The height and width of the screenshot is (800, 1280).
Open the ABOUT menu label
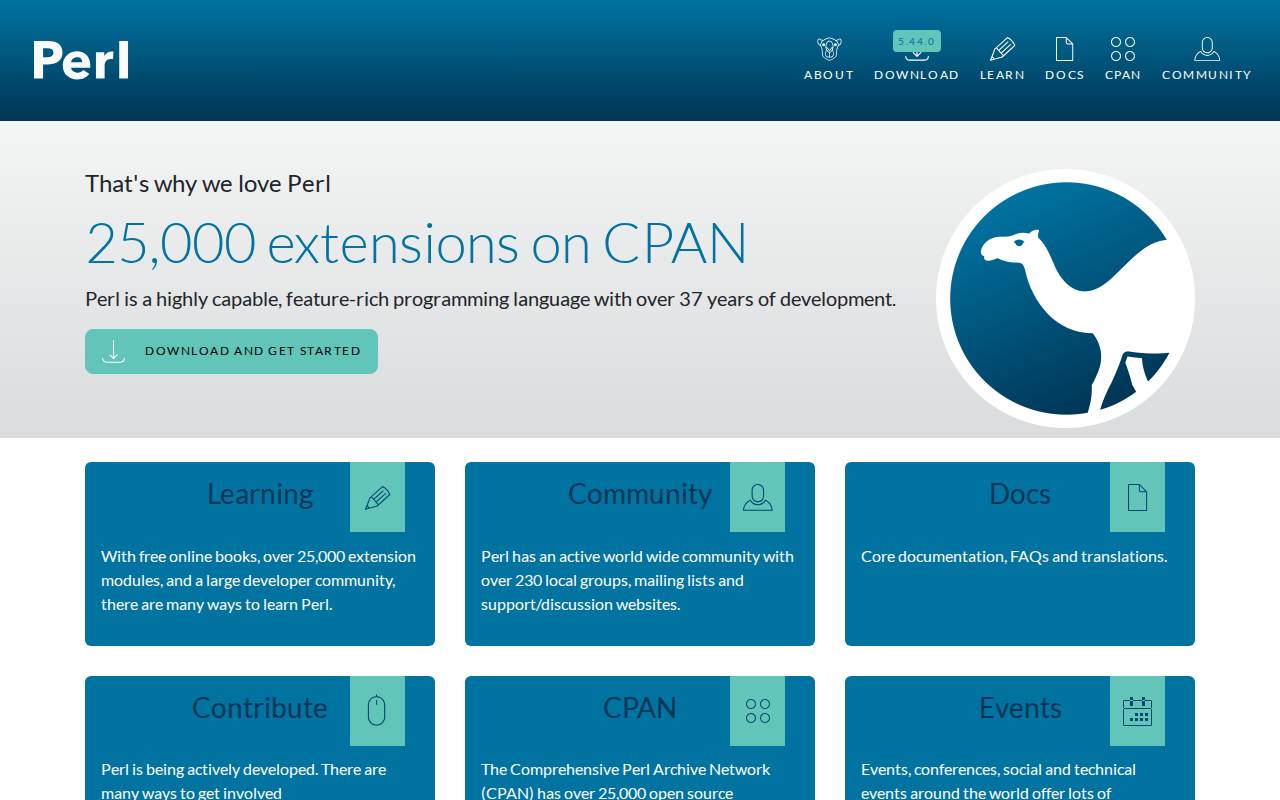[829, 75]
